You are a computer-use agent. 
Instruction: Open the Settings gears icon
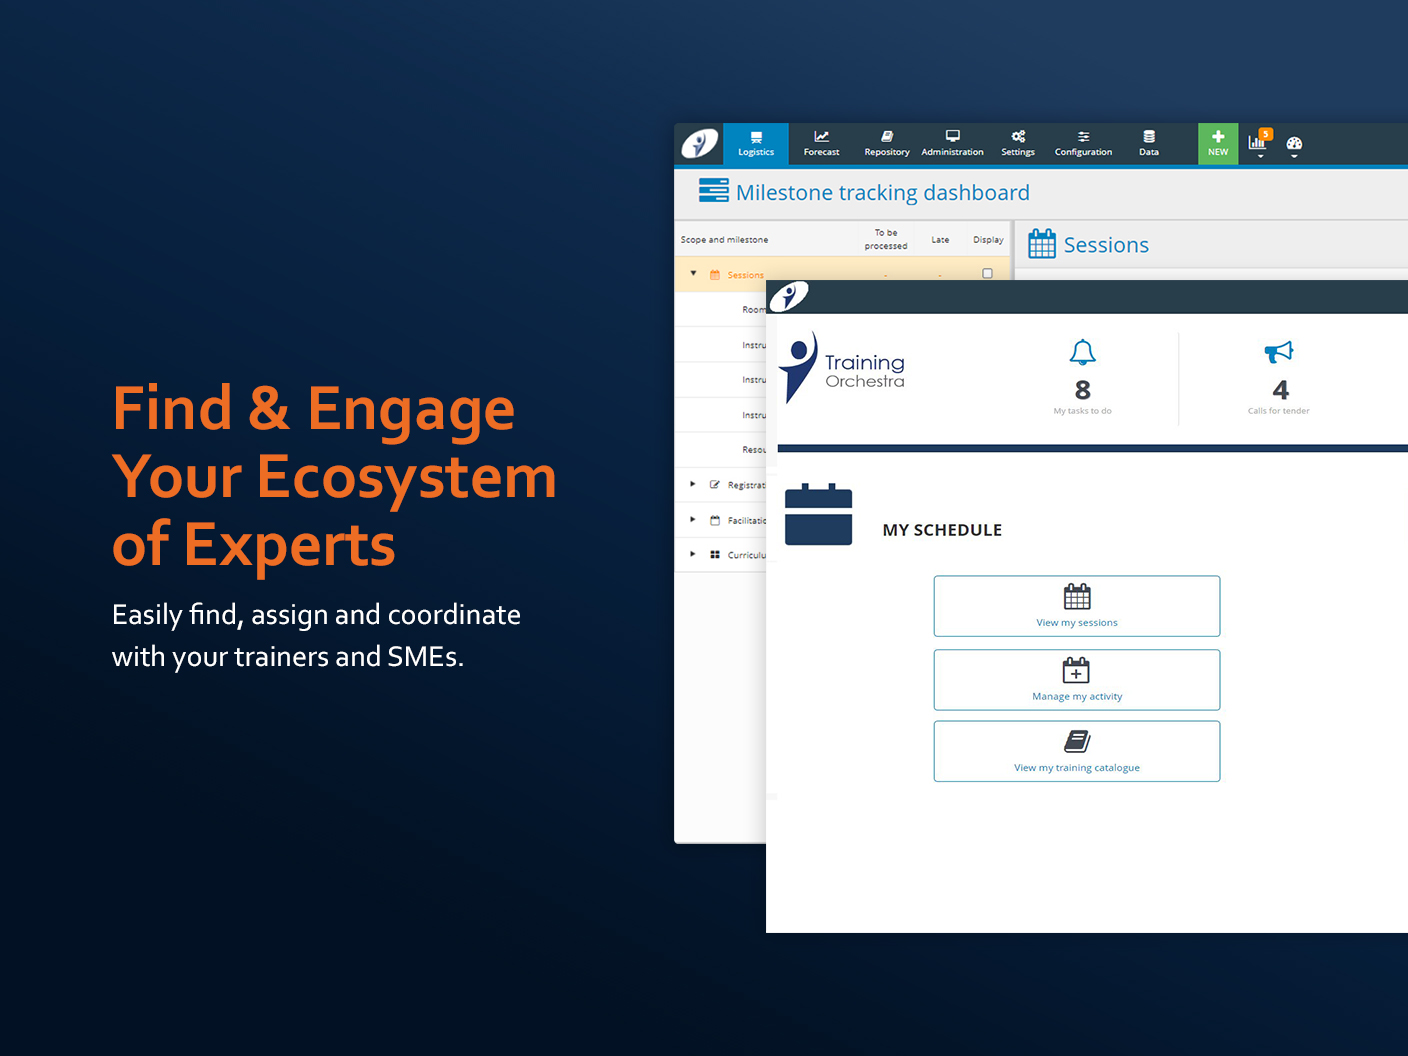[x=1017, y=138]
